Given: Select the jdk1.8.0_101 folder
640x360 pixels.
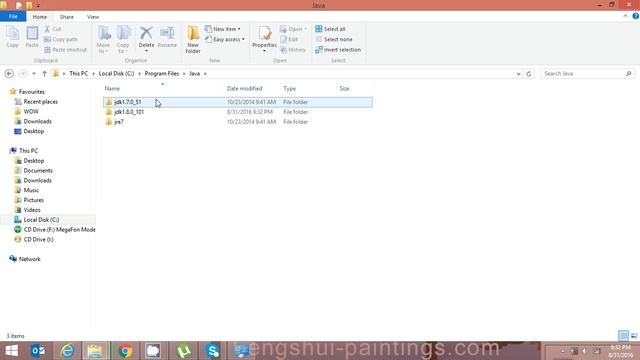Looking at the screenshot, I should (x=238, y=112).
